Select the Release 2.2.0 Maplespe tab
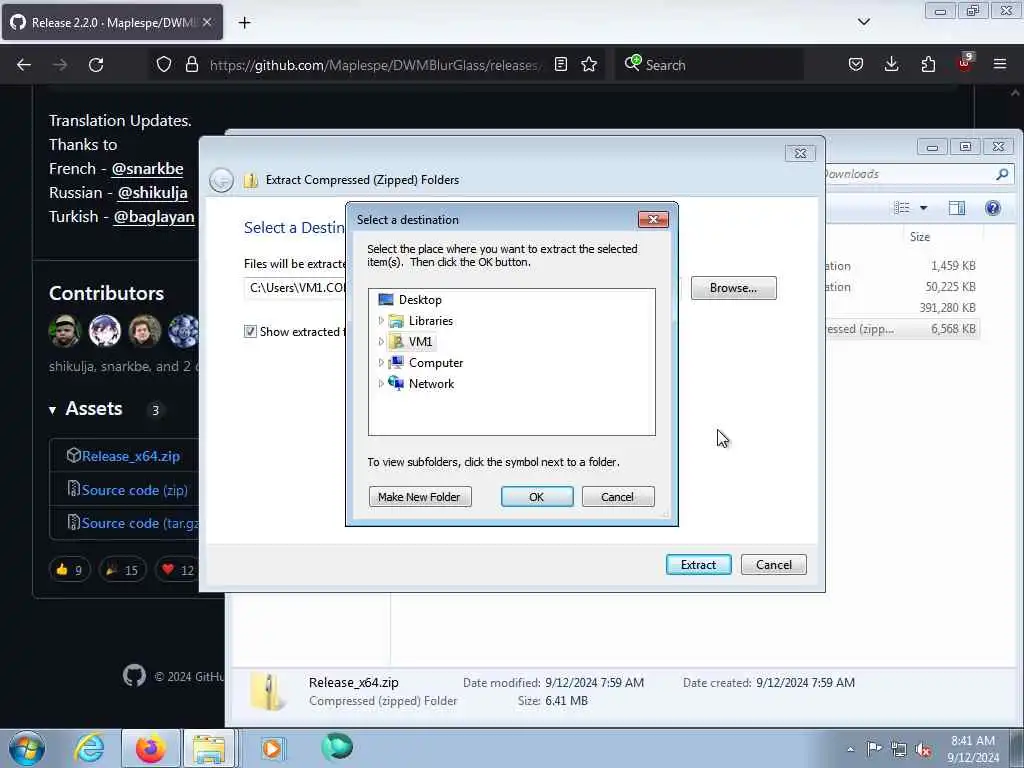Screen dimensions: 1024x768 112,22
